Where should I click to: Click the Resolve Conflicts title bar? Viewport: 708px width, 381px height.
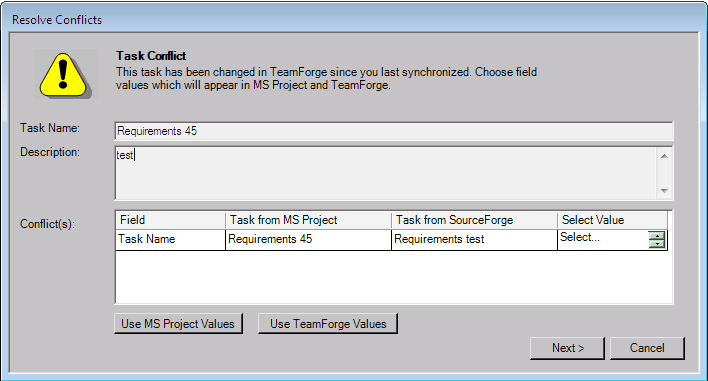[354, 19]
